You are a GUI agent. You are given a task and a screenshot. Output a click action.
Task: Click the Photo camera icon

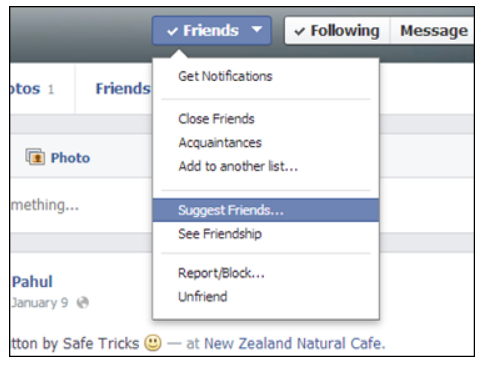(35, 157)
